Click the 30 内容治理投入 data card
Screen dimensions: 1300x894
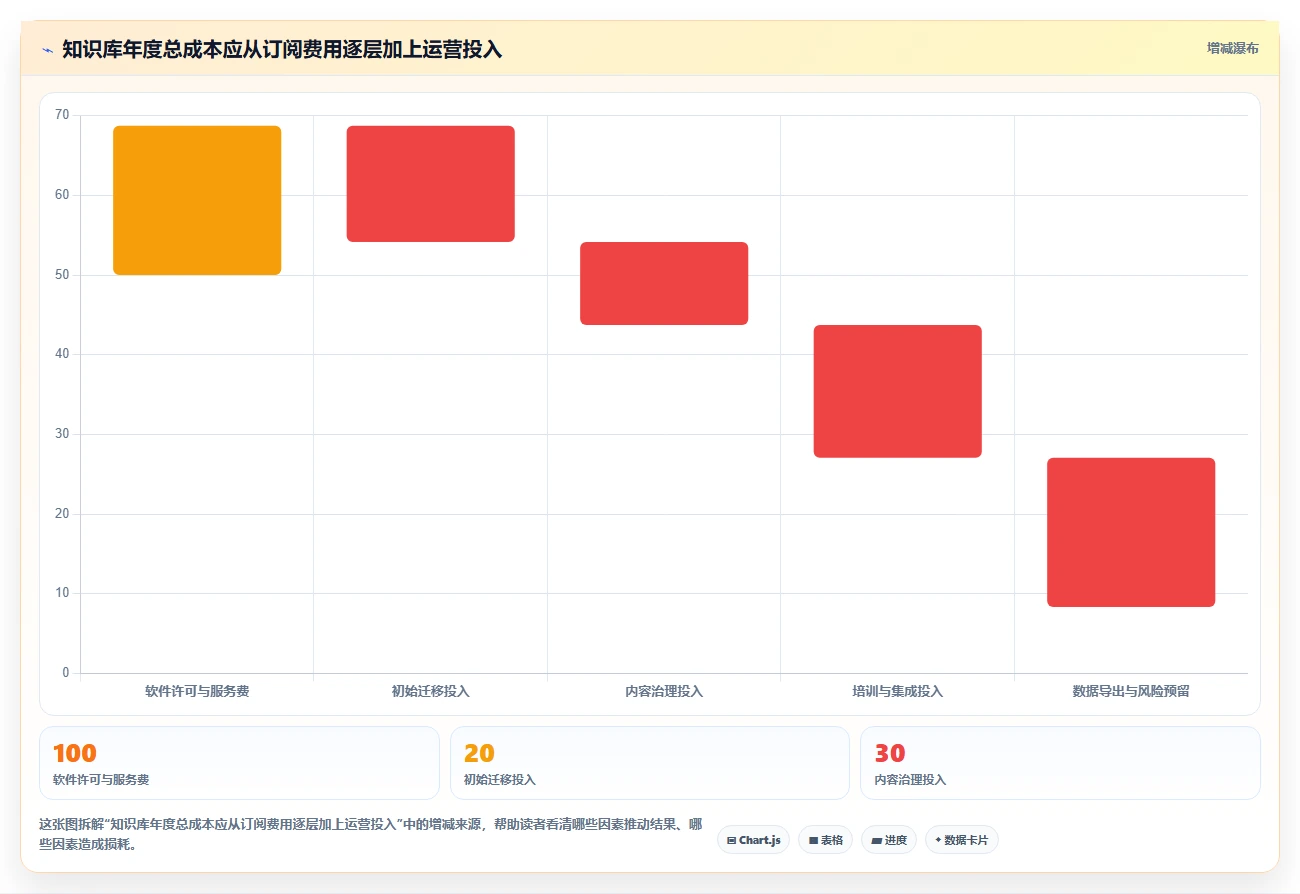pos(1060,763)
